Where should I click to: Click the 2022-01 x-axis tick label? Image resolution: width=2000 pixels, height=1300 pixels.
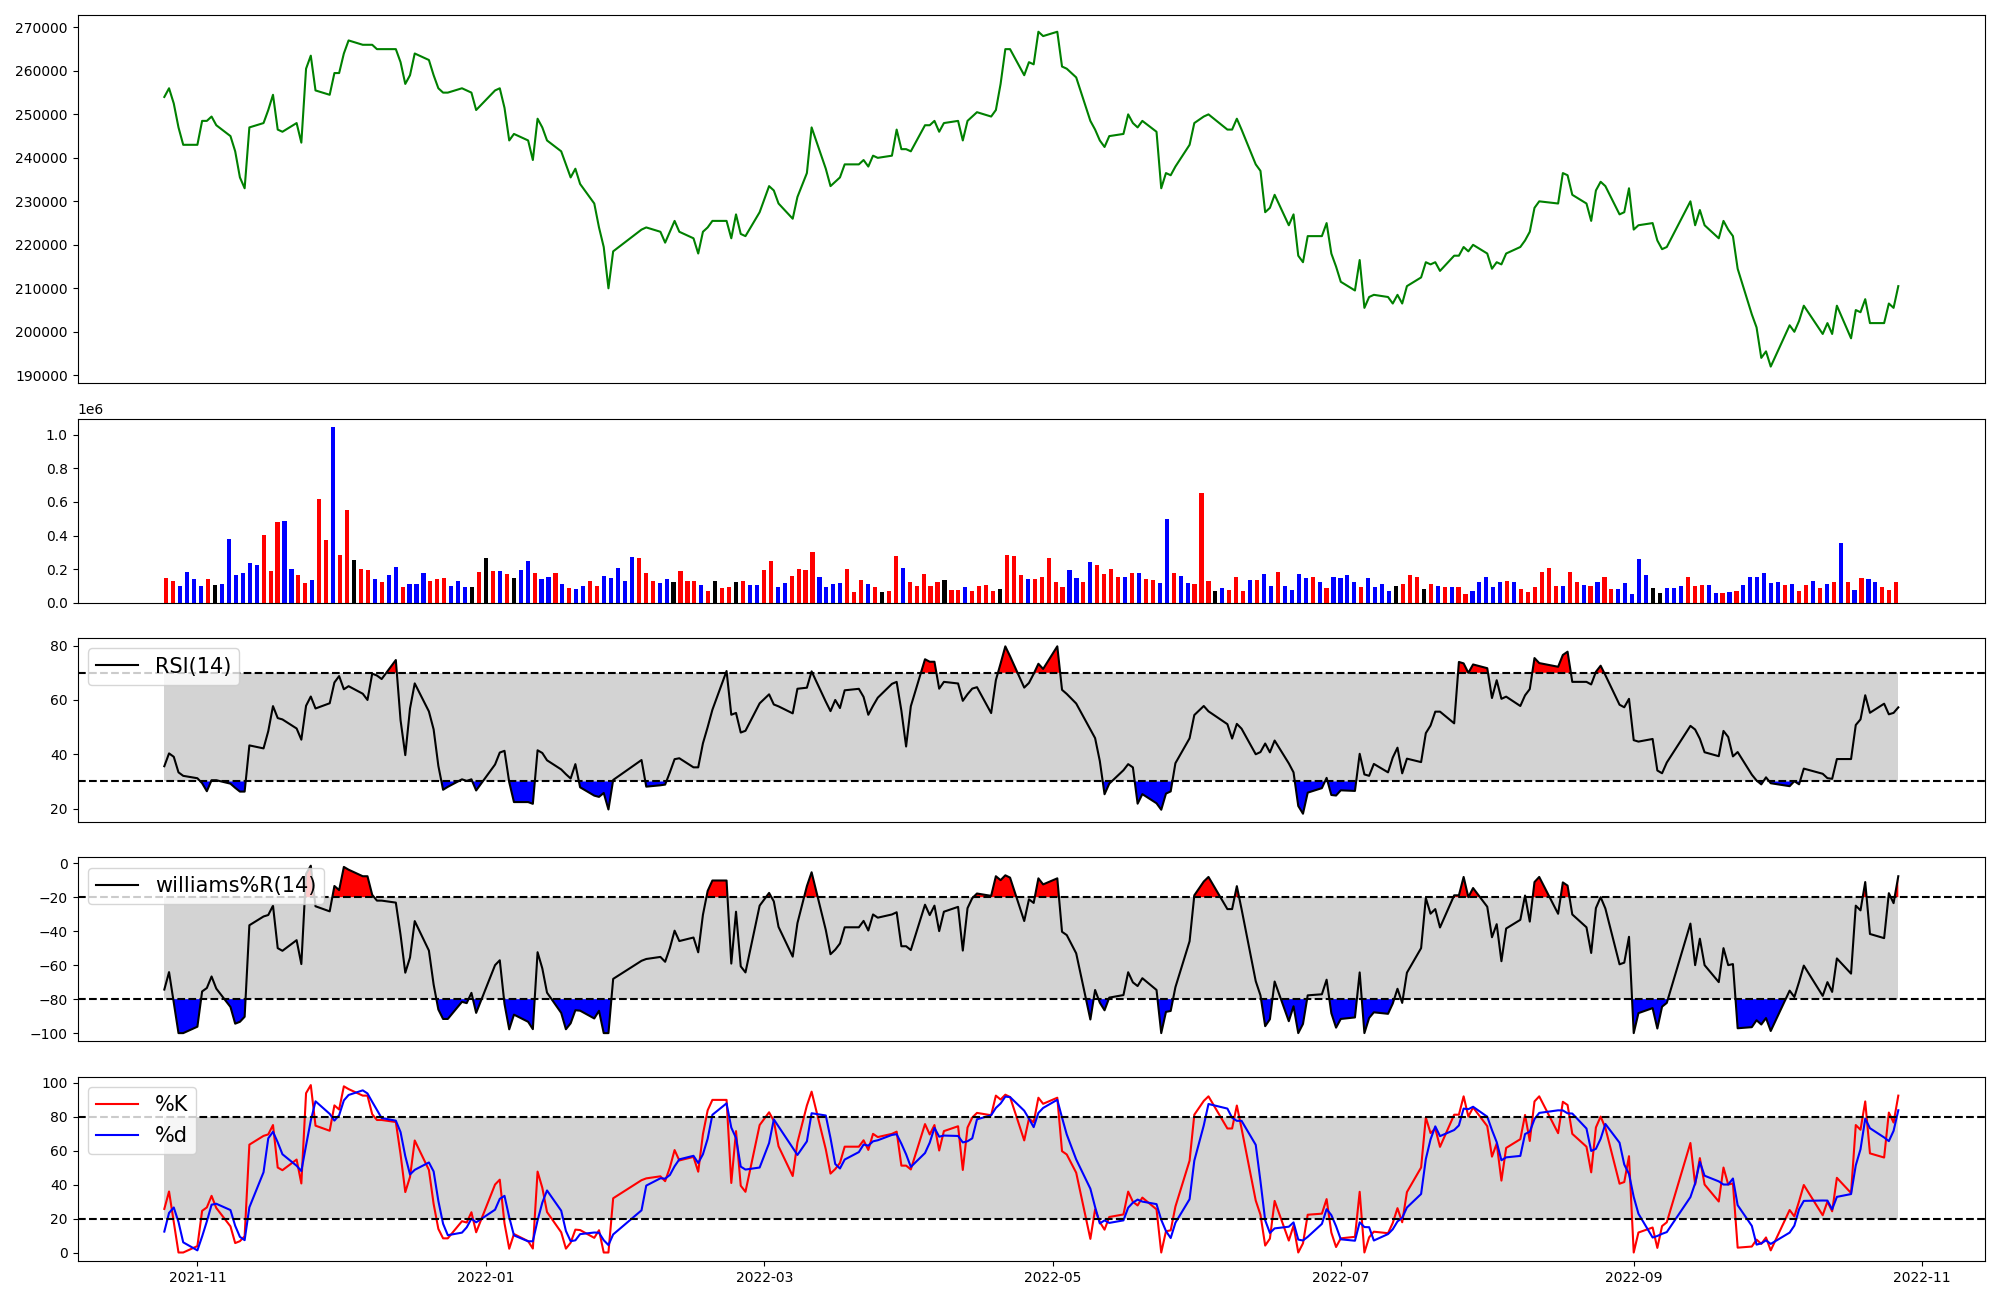tap(485, 1277)
